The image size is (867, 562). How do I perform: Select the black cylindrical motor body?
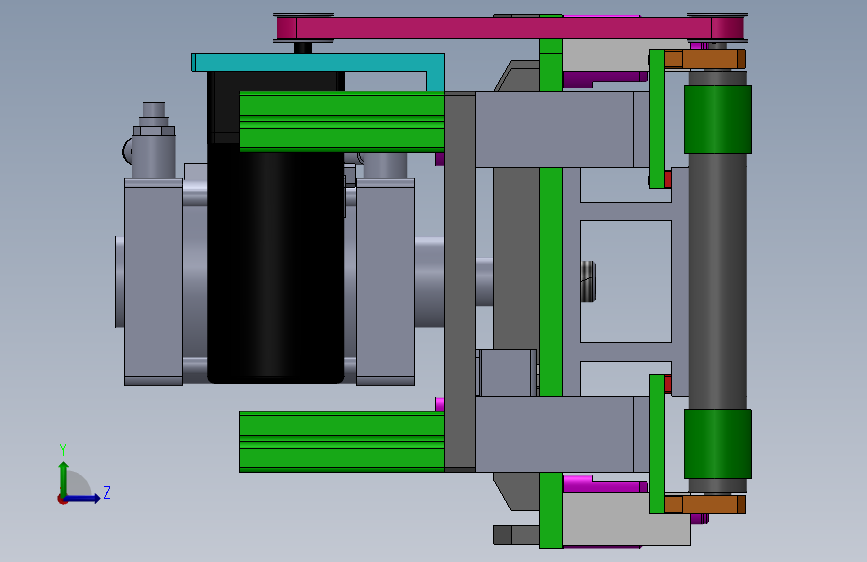coord(275,263)
